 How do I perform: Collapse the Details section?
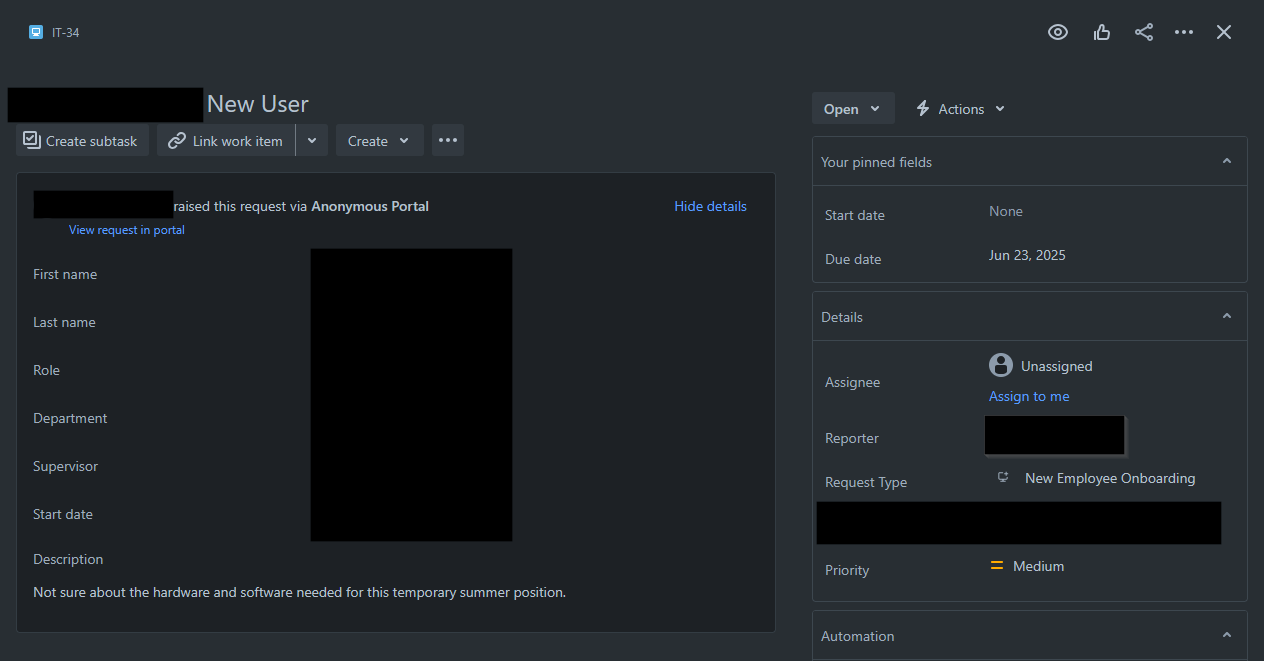(1227, 316)
